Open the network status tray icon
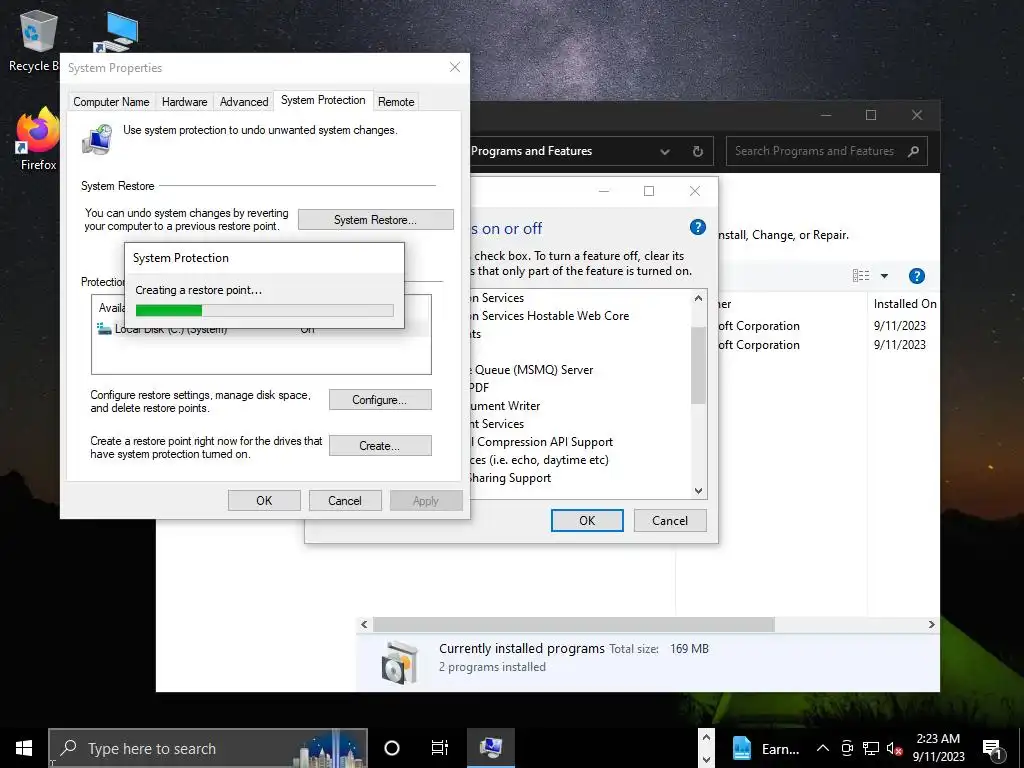The width and height of the screenshot is (1024, 768). [x=871, y=748]
